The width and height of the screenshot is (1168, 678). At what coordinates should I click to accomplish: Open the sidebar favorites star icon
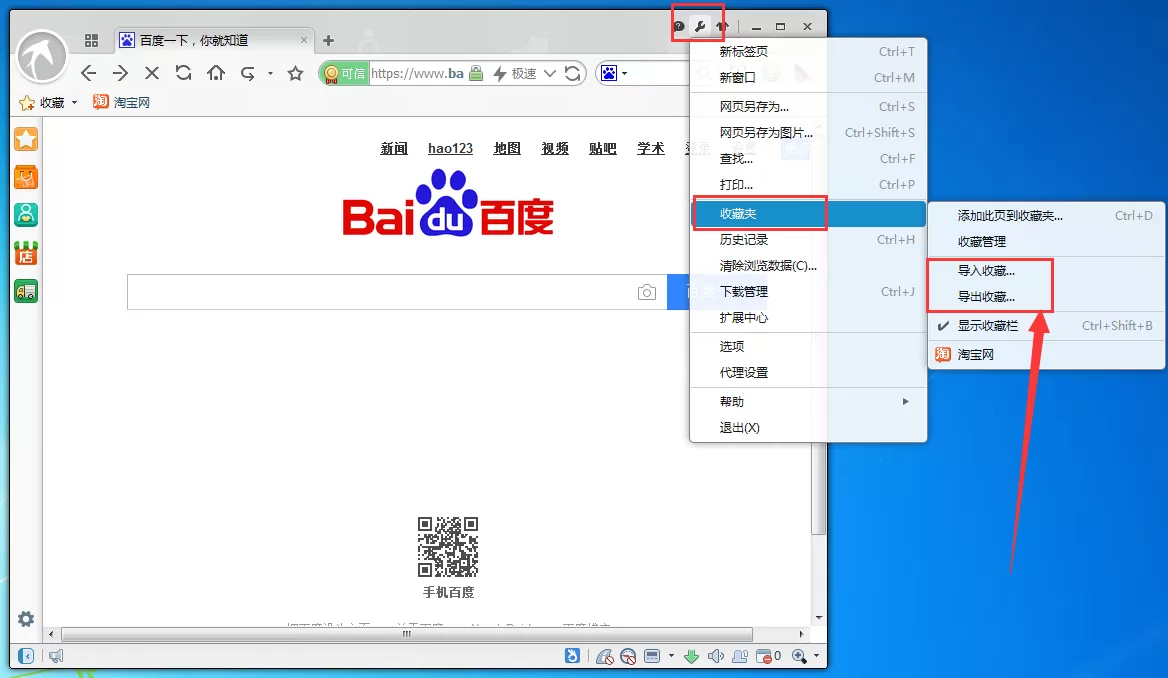26,139
